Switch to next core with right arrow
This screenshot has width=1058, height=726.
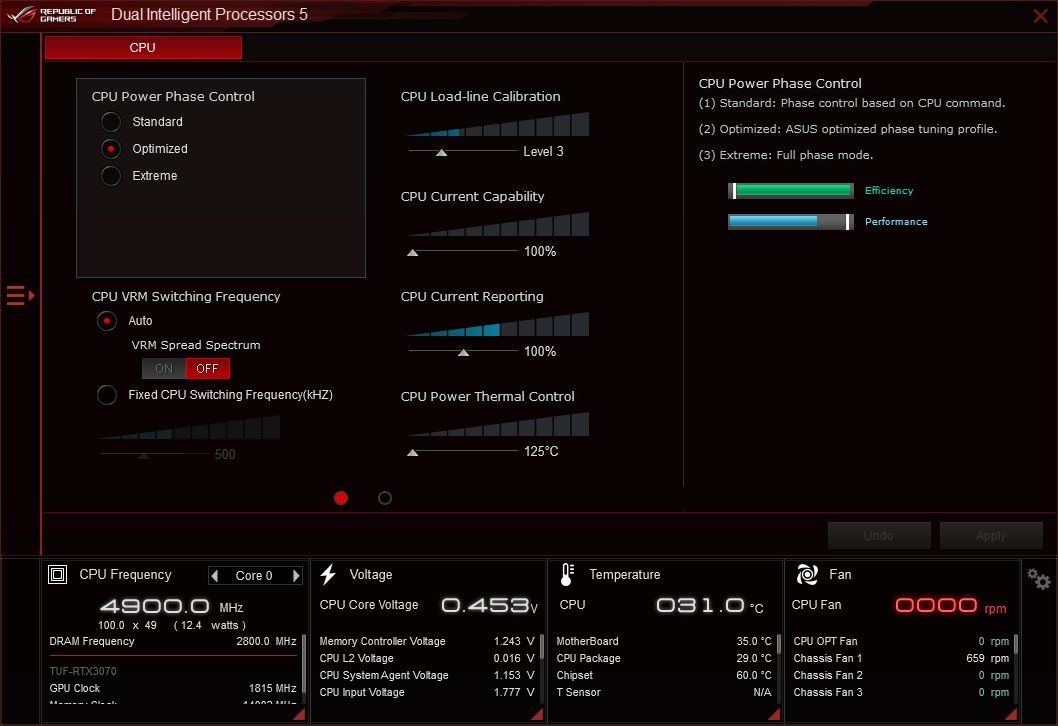click(x=296, y=576)
